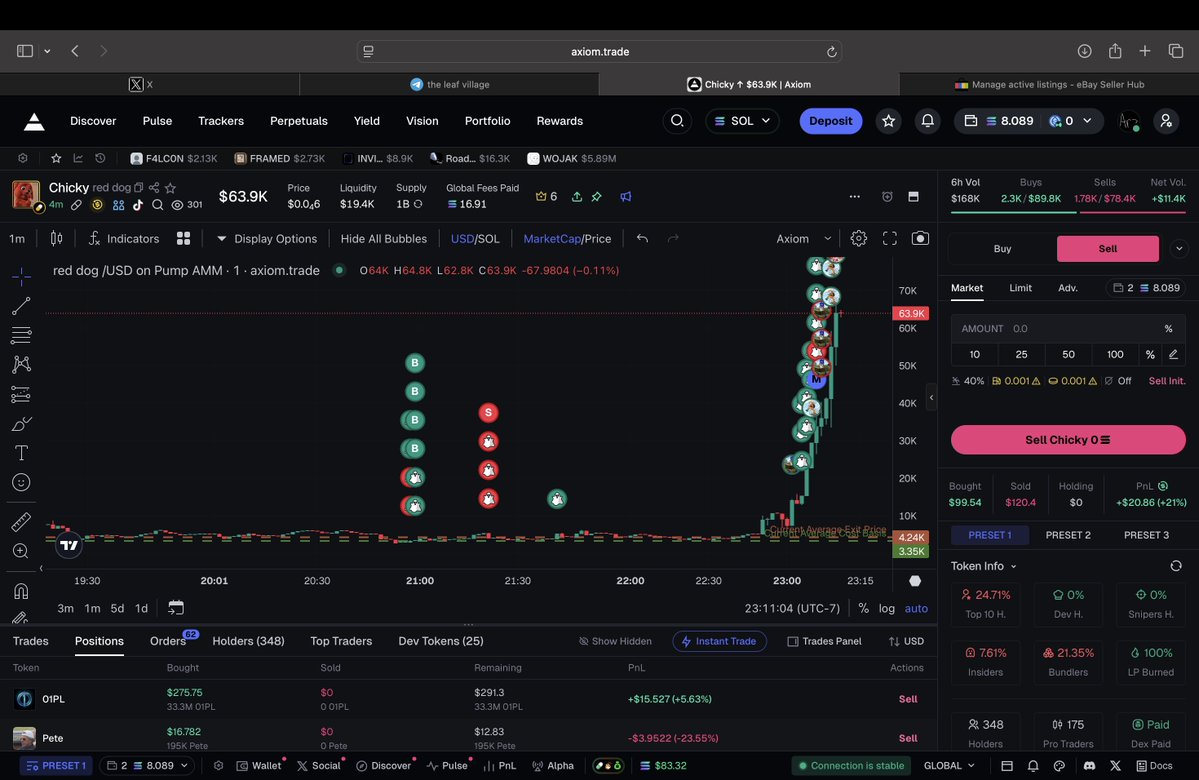Toggle Show Hidden positions
The height and width of the screenshot is (780, 1199).
click(x=616, y=641)
